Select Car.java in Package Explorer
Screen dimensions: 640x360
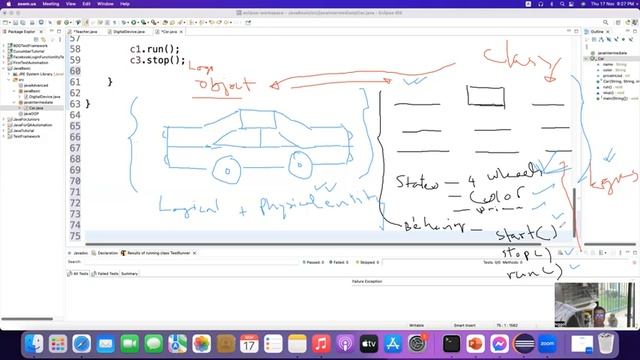[36, 108]
